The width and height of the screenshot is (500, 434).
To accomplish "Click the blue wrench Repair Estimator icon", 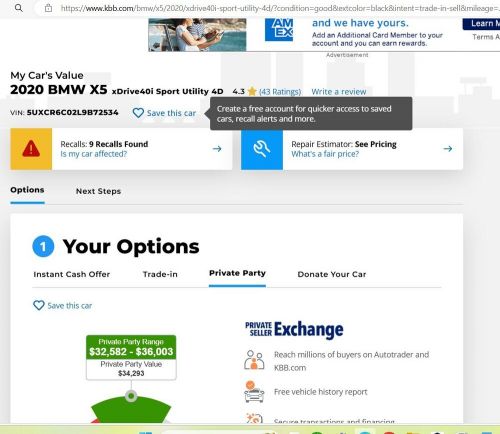I will coord(262,149).
